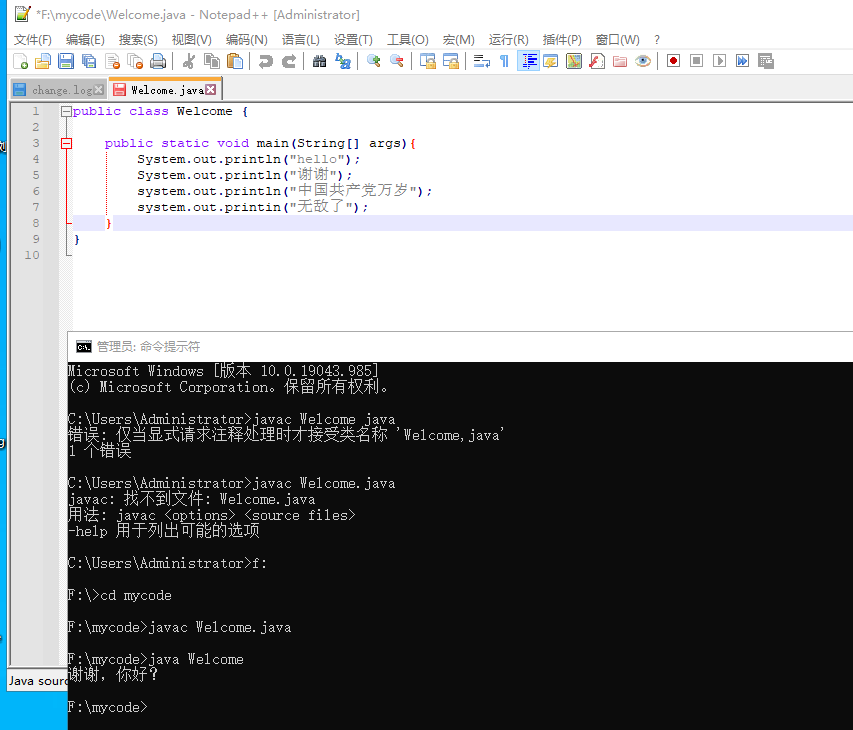
Task: Collapse the class Welcome fold marker
Action: click(66, 112)
